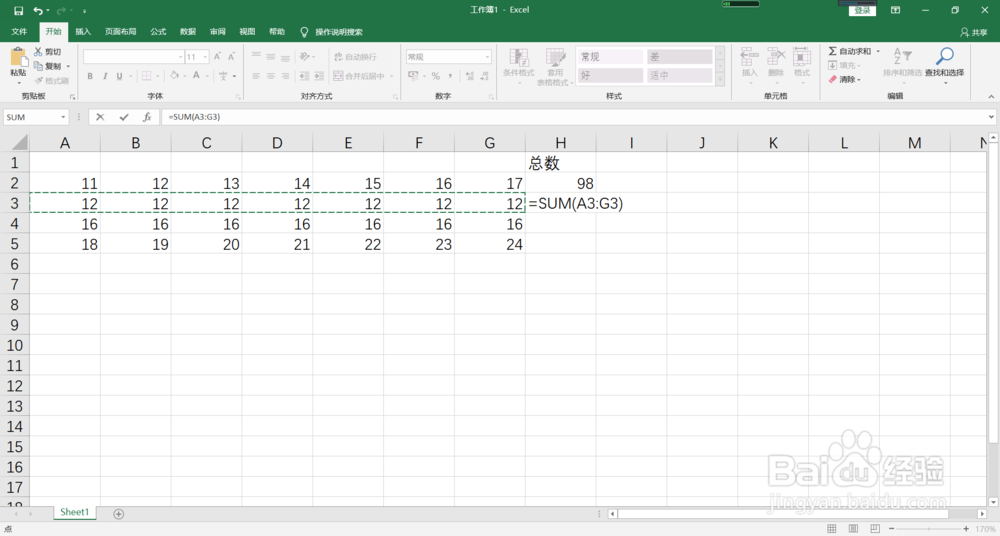Click the decrease indent icon

(304, 76)
